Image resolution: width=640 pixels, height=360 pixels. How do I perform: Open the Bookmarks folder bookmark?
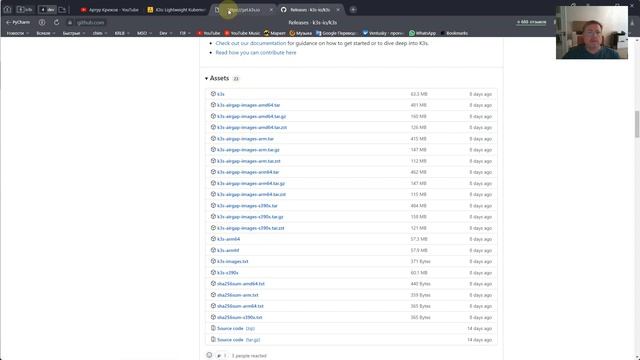pos(454,33)
